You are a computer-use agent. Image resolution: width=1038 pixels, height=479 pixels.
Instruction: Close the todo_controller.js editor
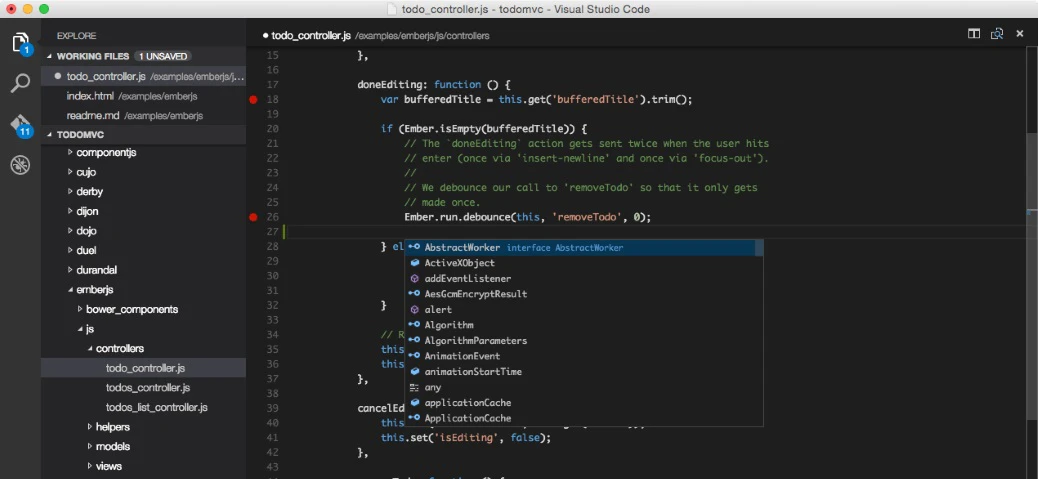tap(1019, 34)
